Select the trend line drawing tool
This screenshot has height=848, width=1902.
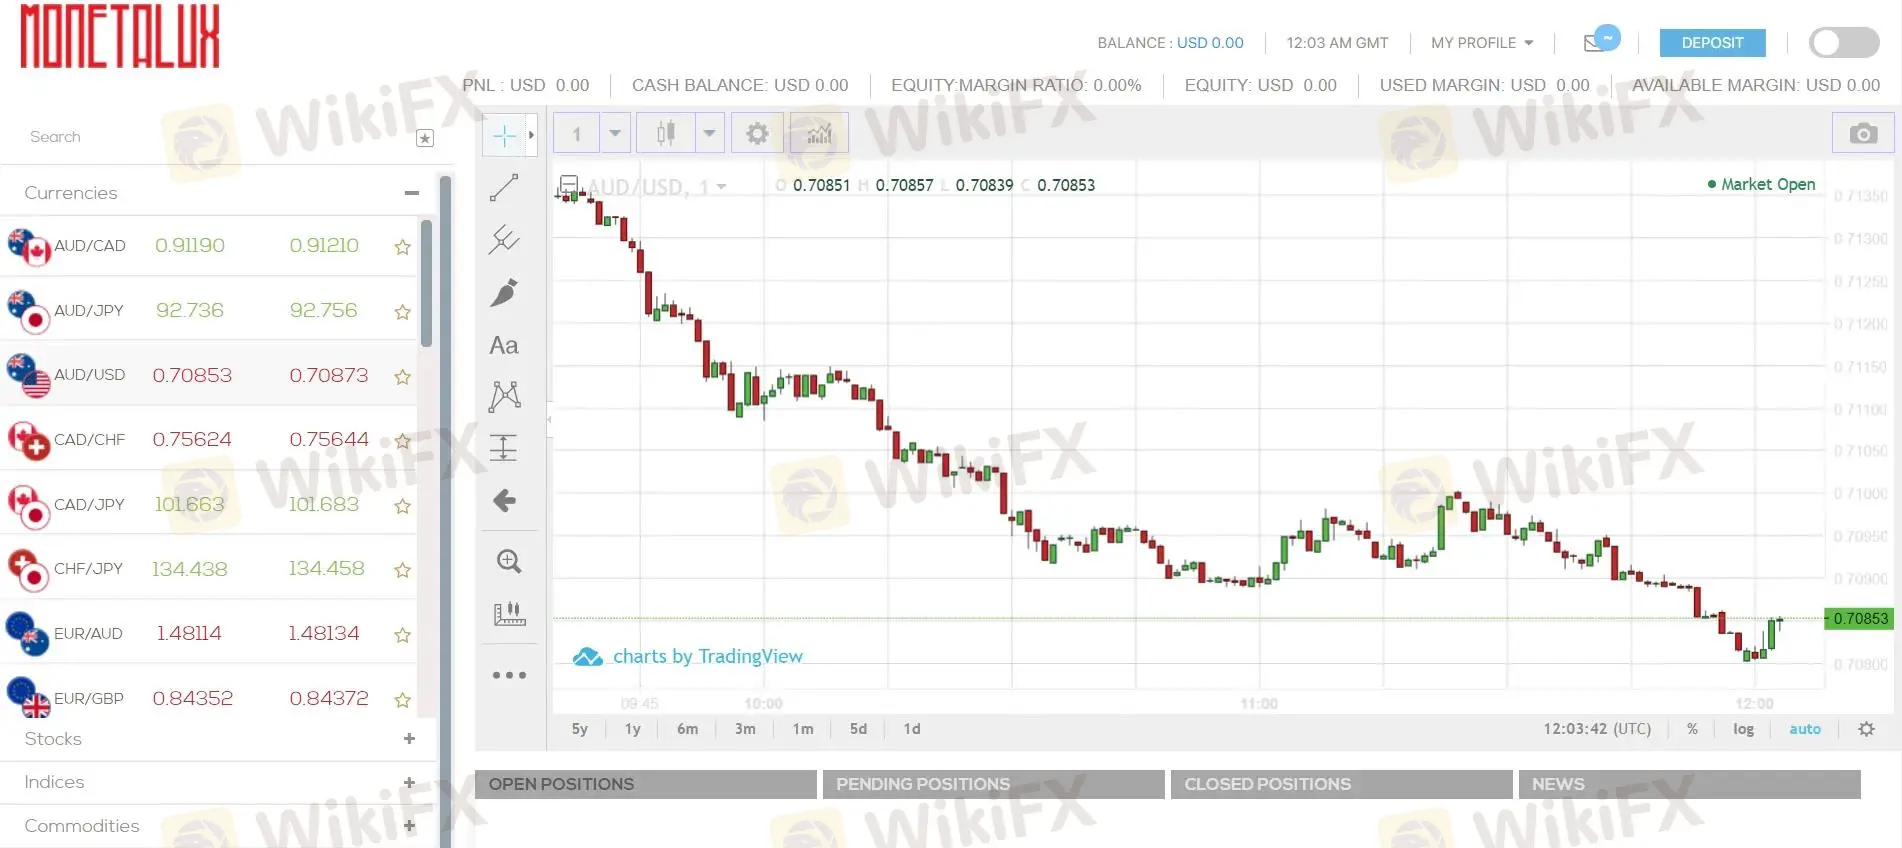[x=504, y=188]
